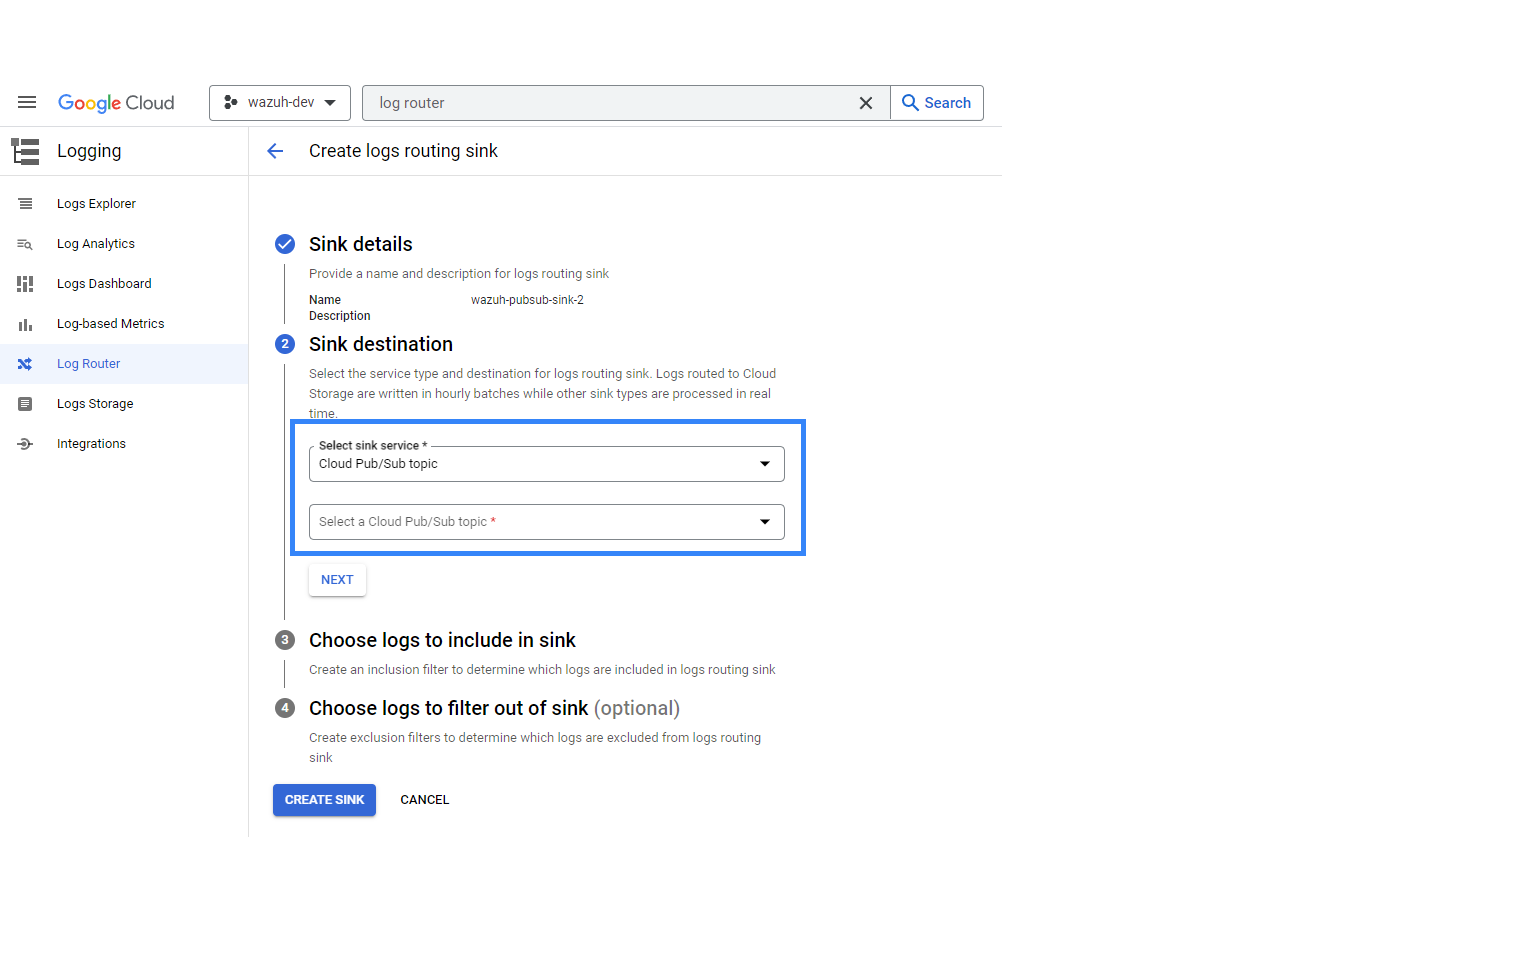Clear the search box text
Viewport: 1536px width, 960px height.
[866, 103]
